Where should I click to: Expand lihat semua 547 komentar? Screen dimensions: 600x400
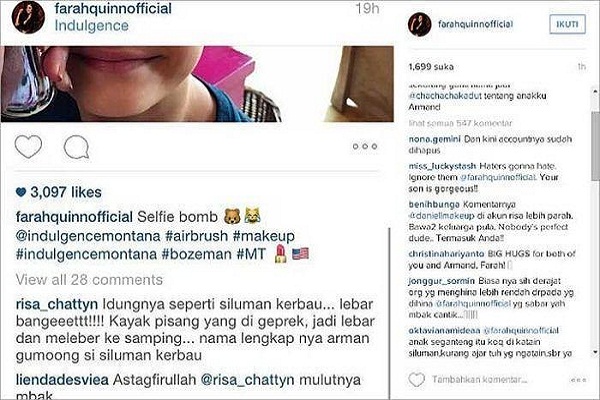(460, 123)
